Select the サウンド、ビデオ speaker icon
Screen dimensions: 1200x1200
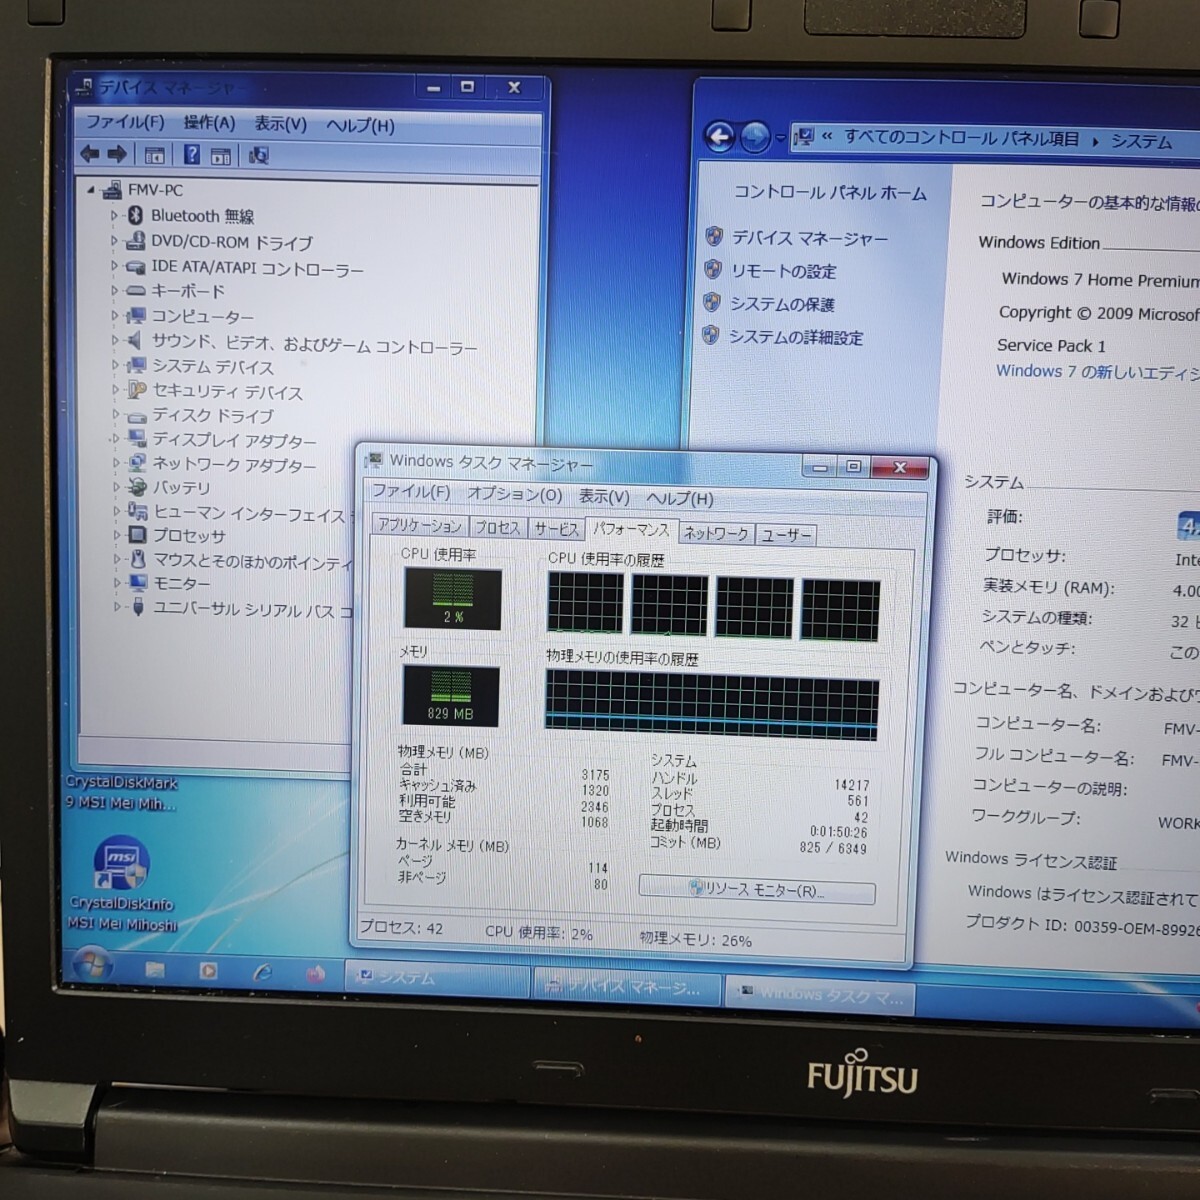[135, 341]
